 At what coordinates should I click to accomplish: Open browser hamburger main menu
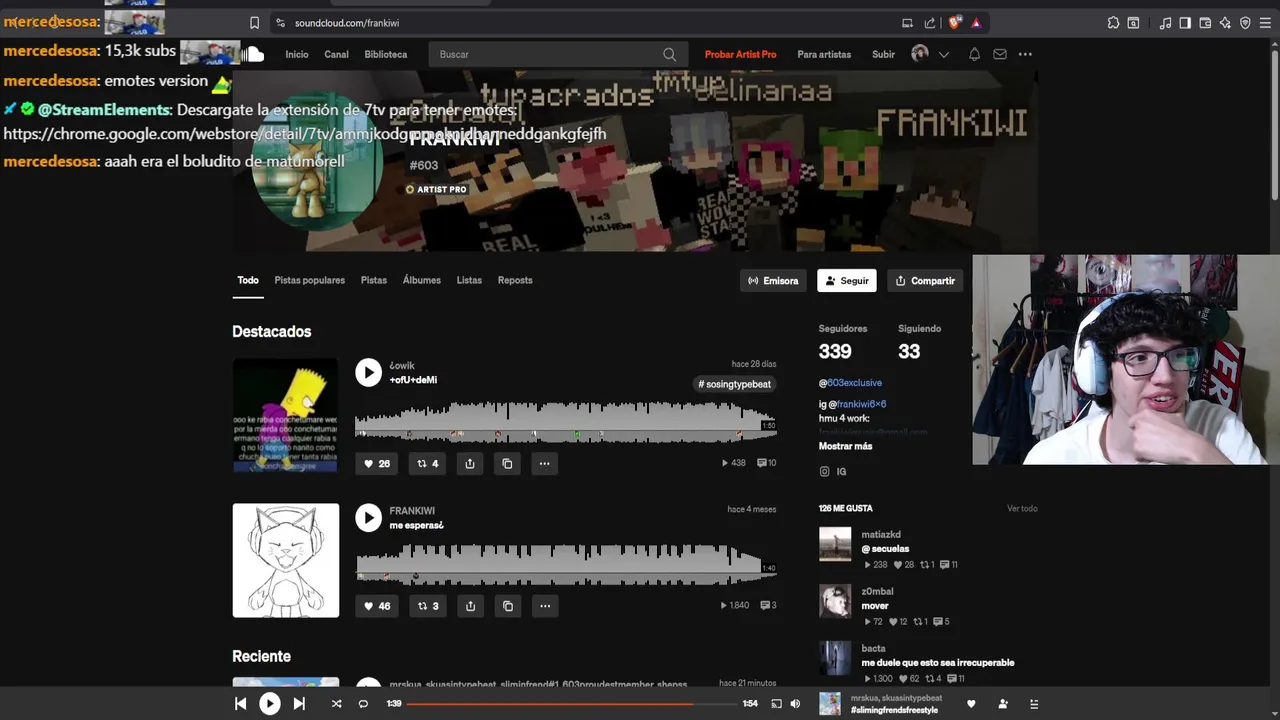pyautogui.click(x=1266, y=23)
